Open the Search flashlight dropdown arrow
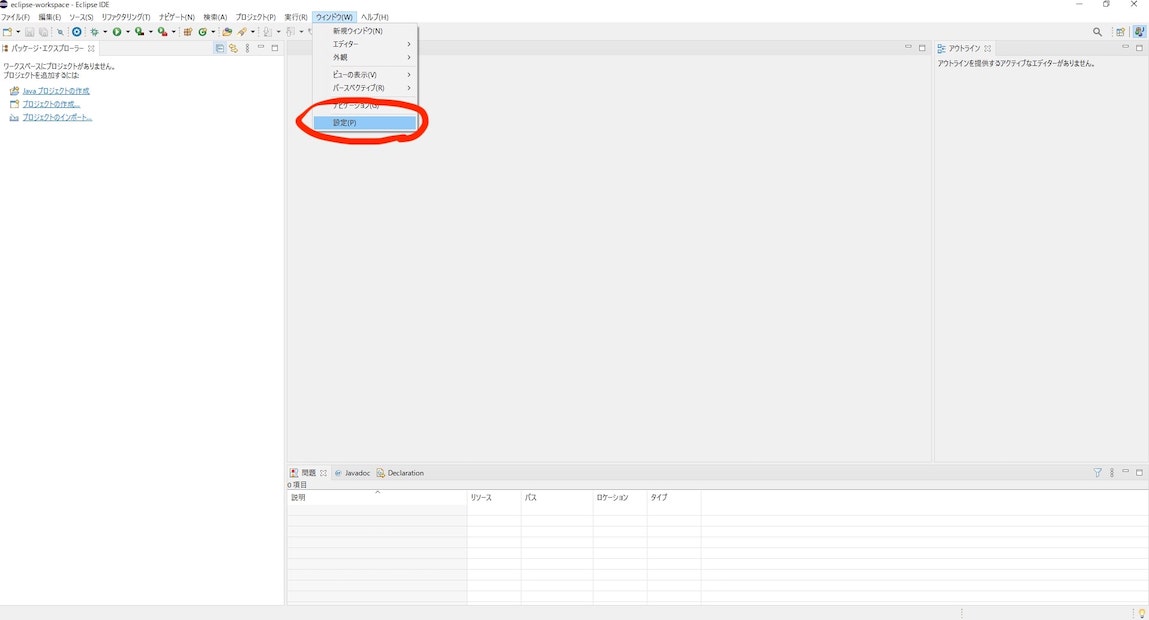The width and height of the screenshot is (1149, 620). 252,32
